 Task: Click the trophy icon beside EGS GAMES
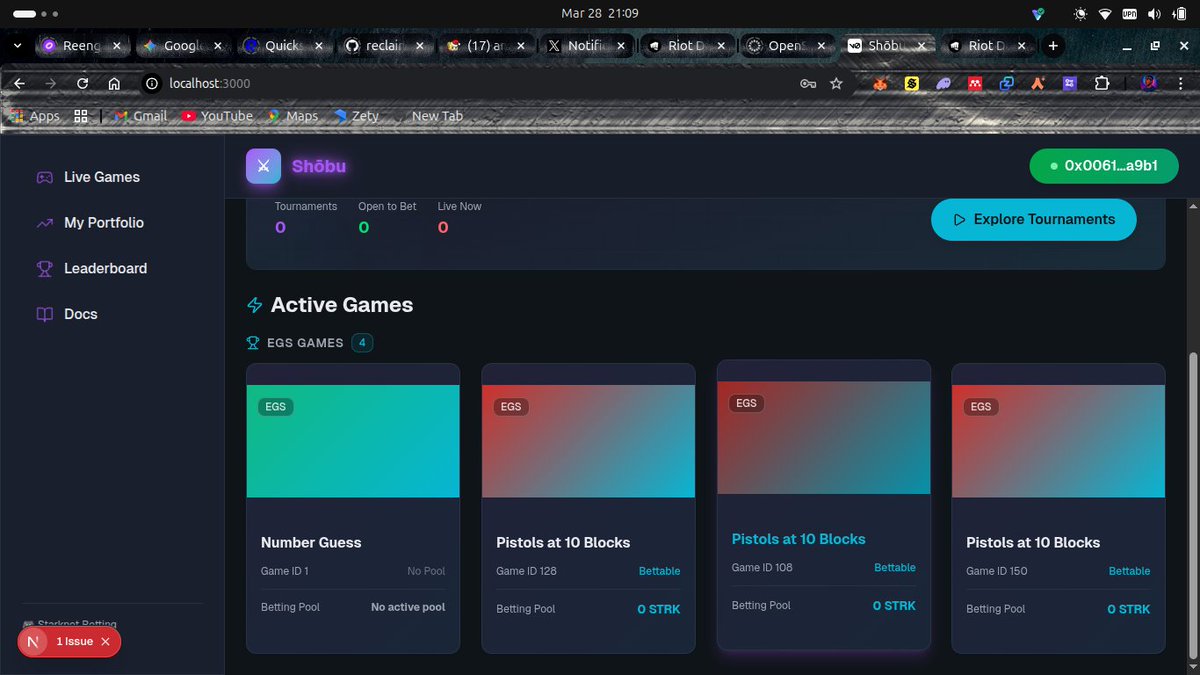(253, 343)
